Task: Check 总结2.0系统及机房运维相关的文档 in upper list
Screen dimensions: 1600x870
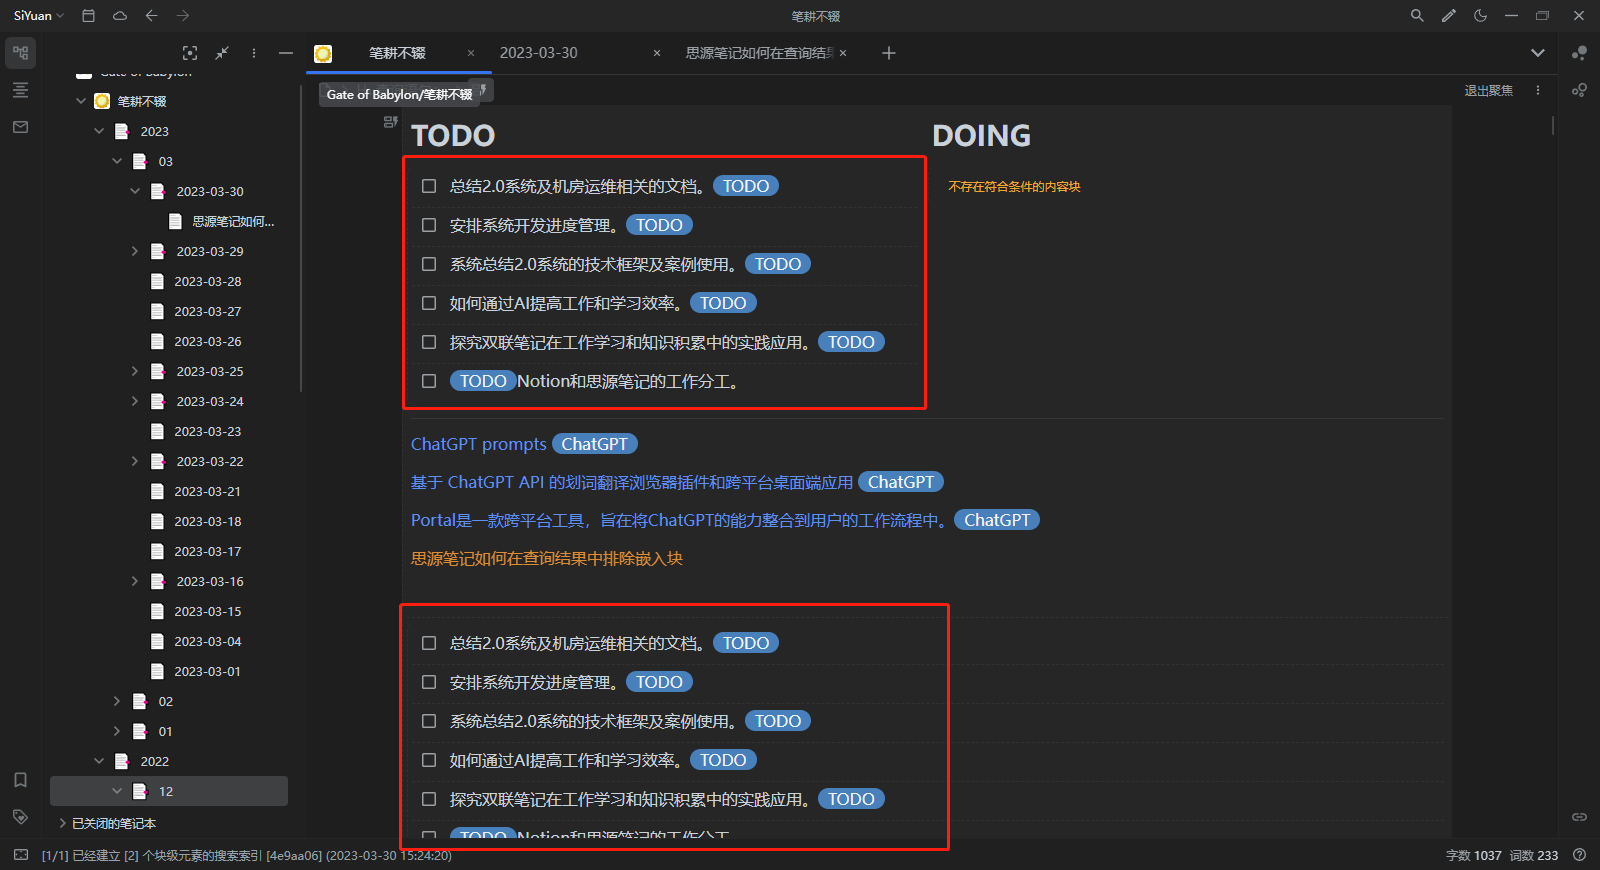Action: (429, 186)
